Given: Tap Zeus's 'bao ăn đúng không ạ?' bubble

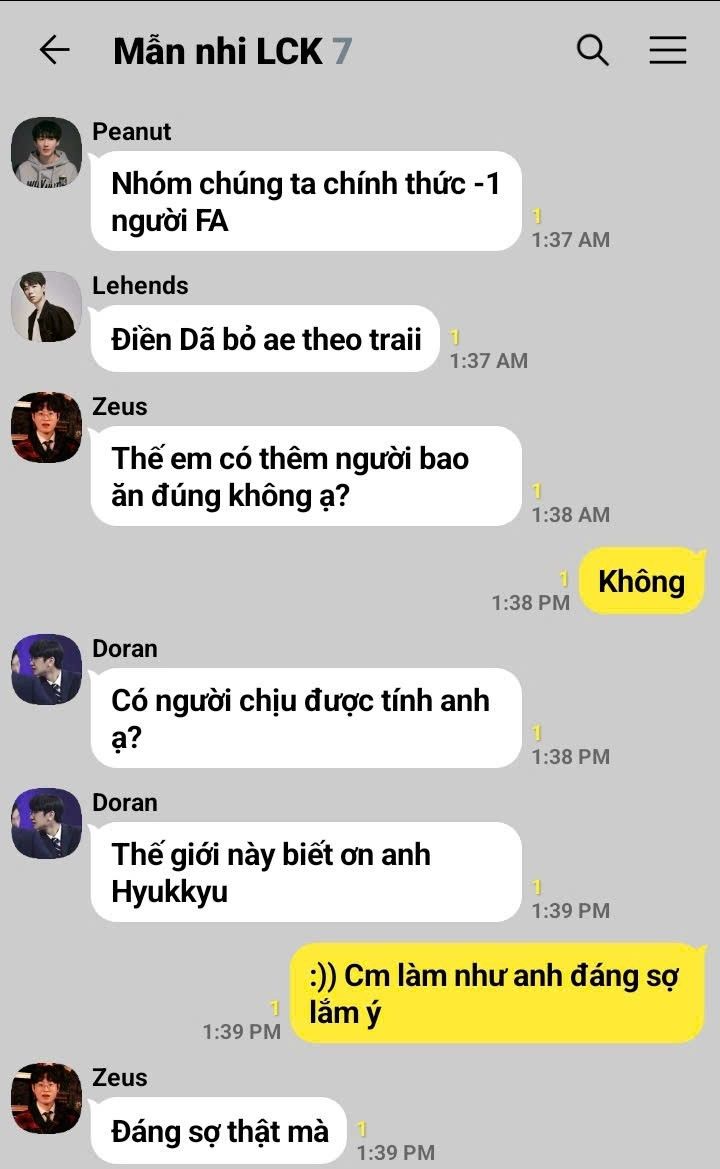Looking at the screenshot, I should (306, 476).
